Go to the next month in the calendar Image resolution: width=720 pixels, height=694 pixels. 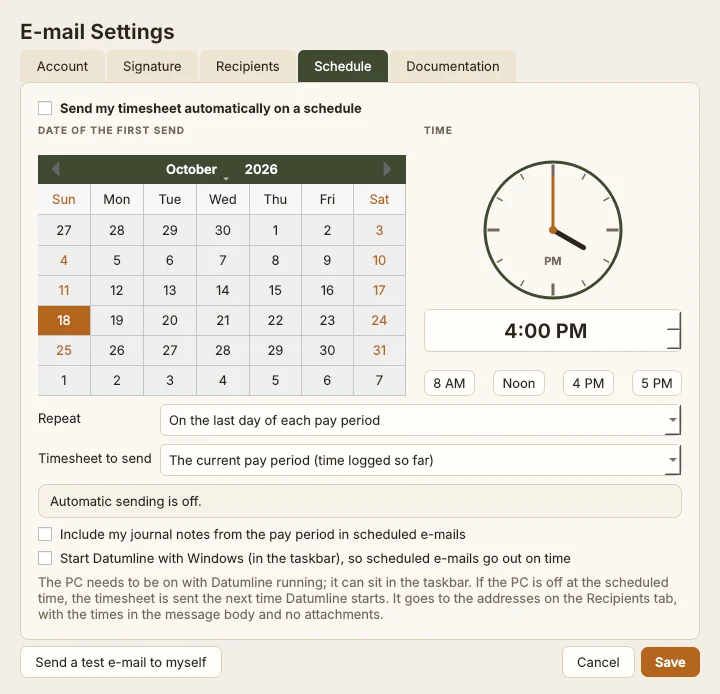[387, 169]
